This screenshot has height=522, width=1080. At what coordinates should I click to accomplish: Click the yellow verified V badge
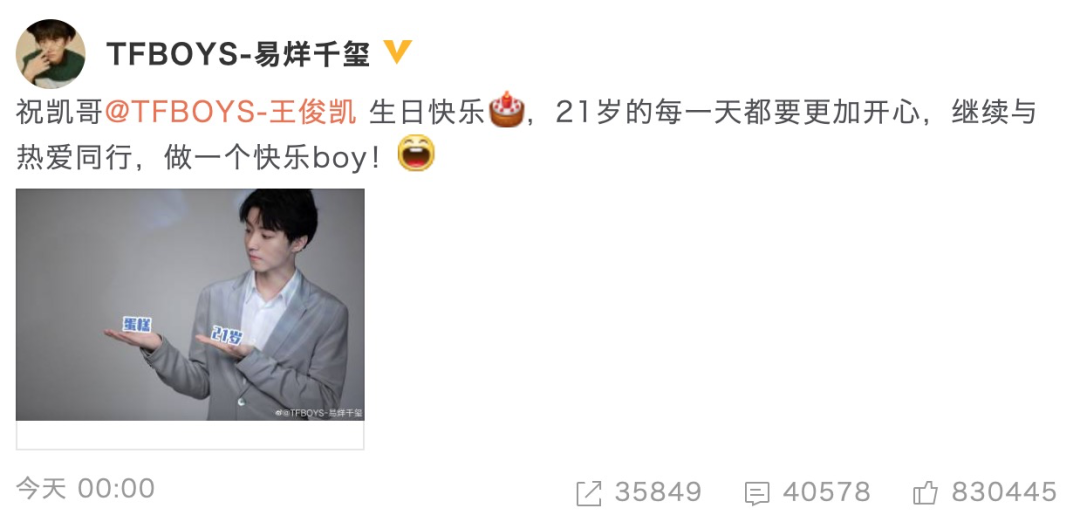click(x=397, y=53)
